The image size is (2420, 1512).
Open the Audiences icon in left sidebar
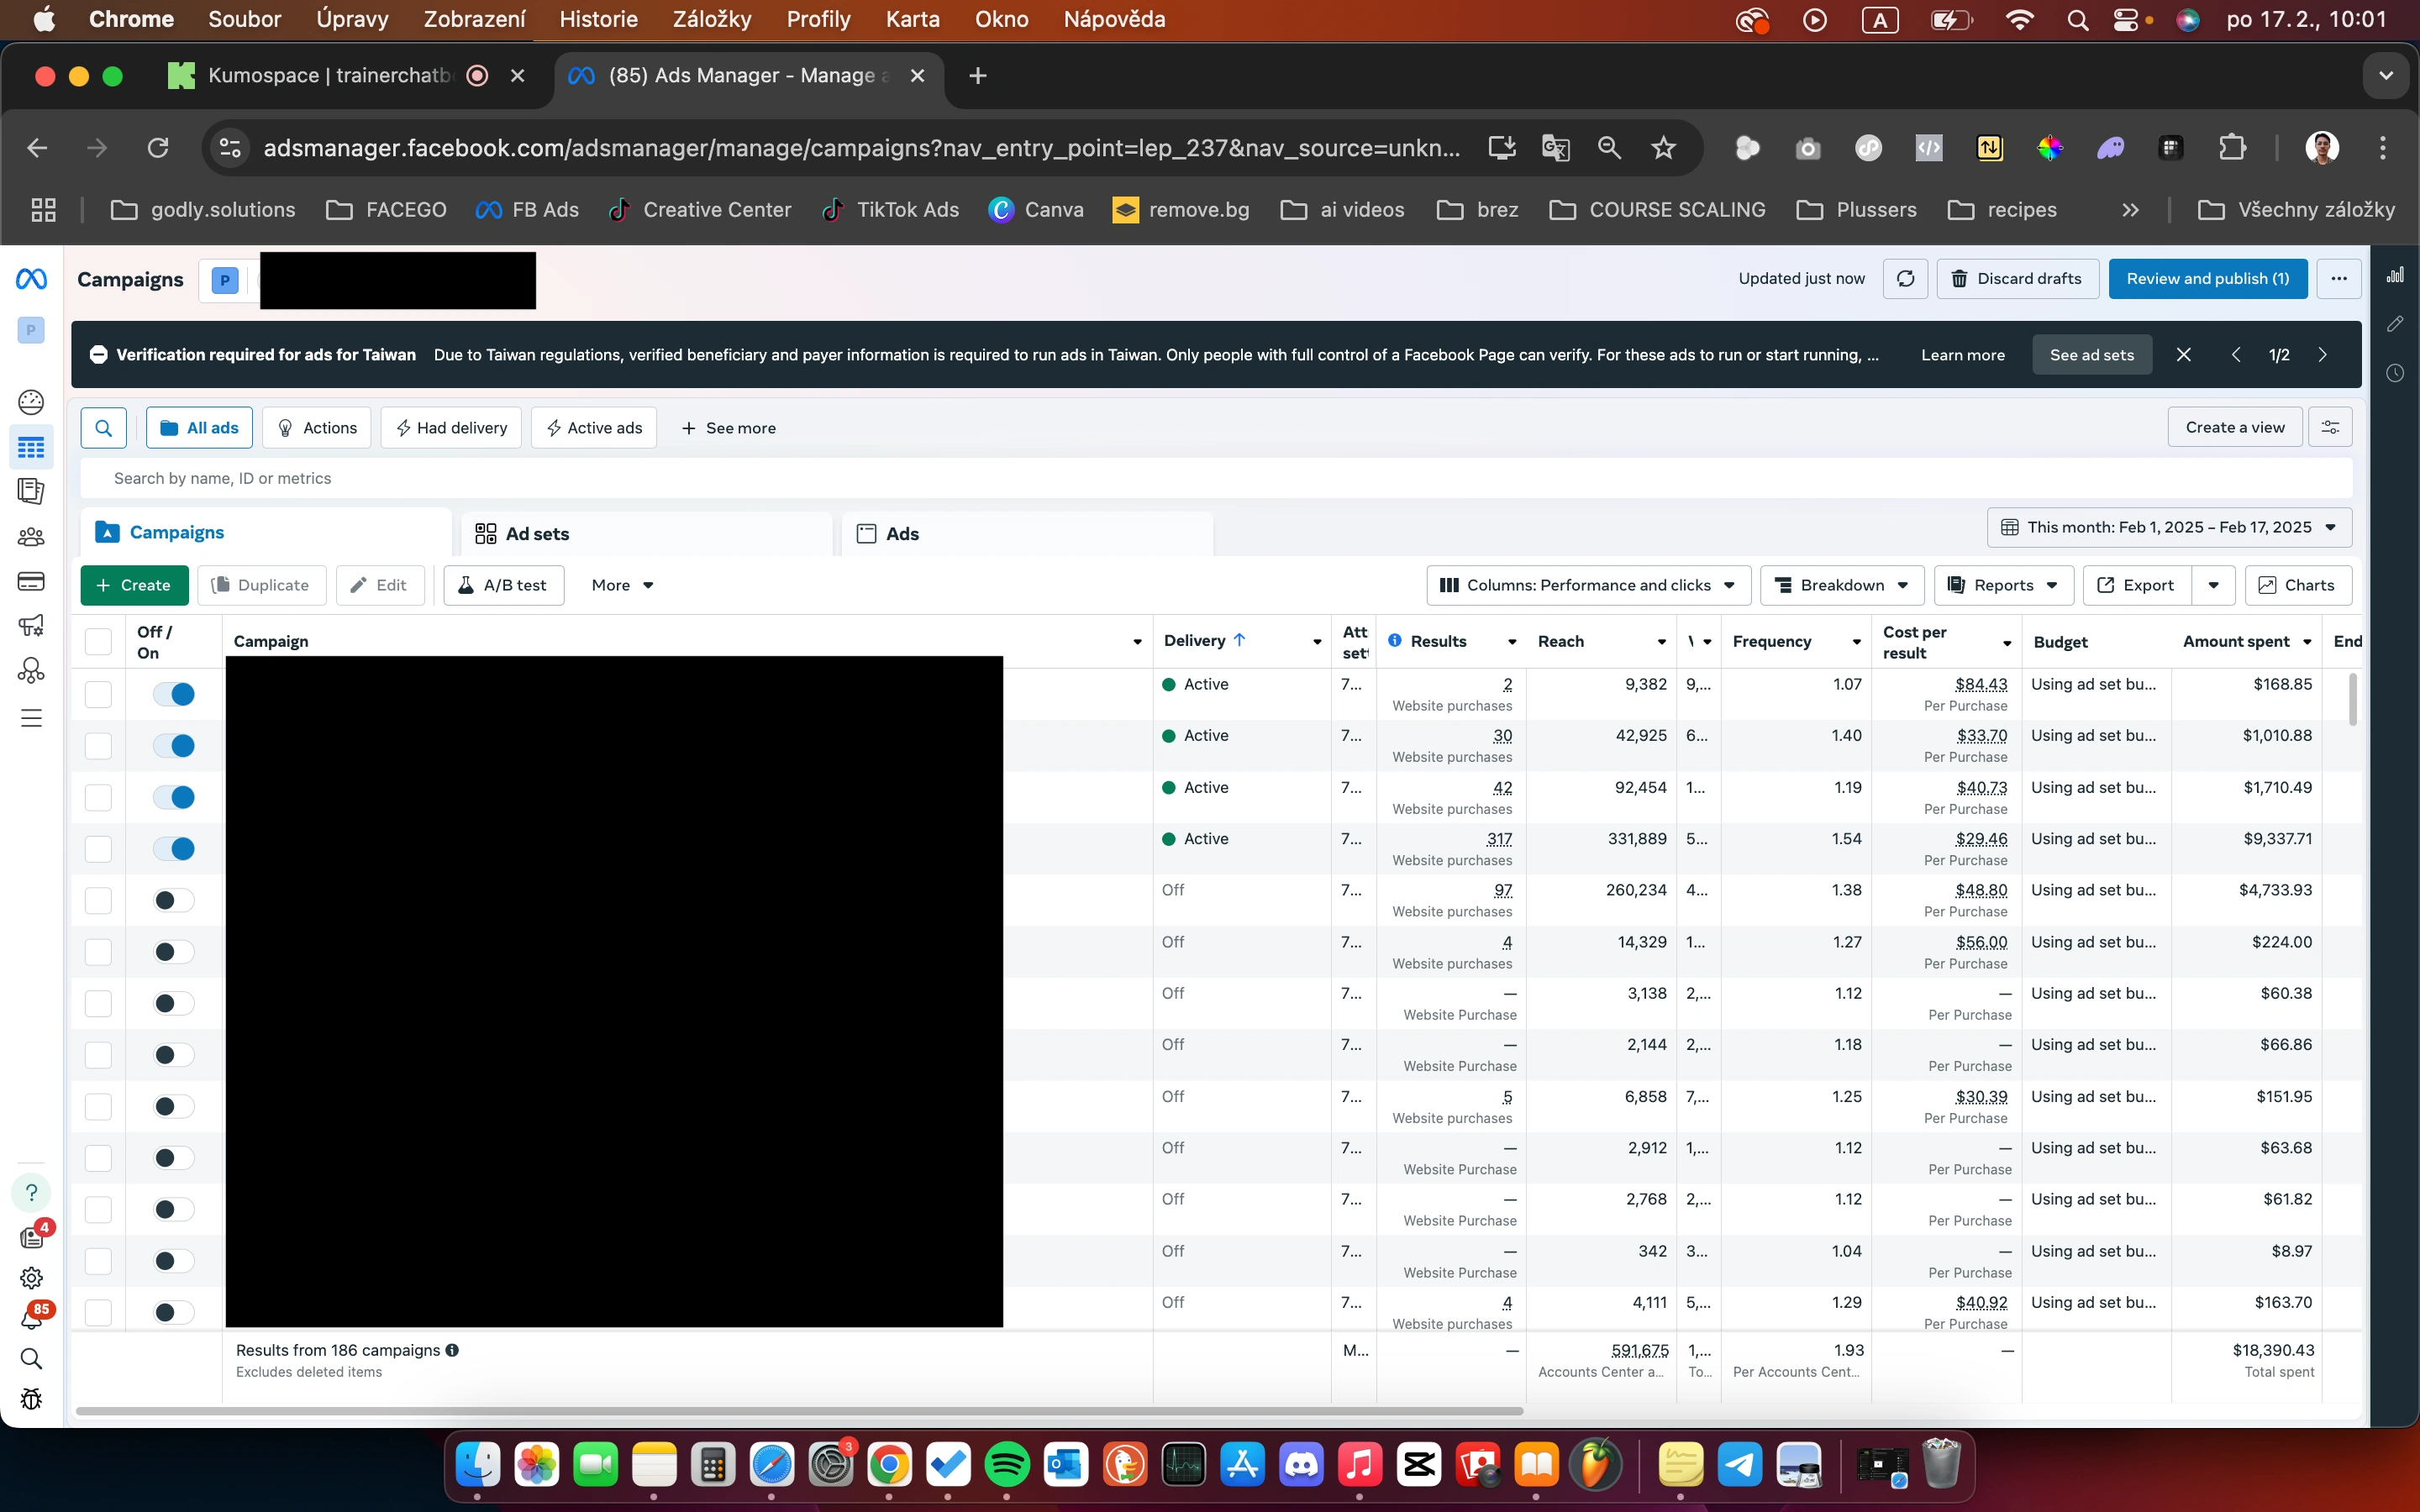point(31,537)
